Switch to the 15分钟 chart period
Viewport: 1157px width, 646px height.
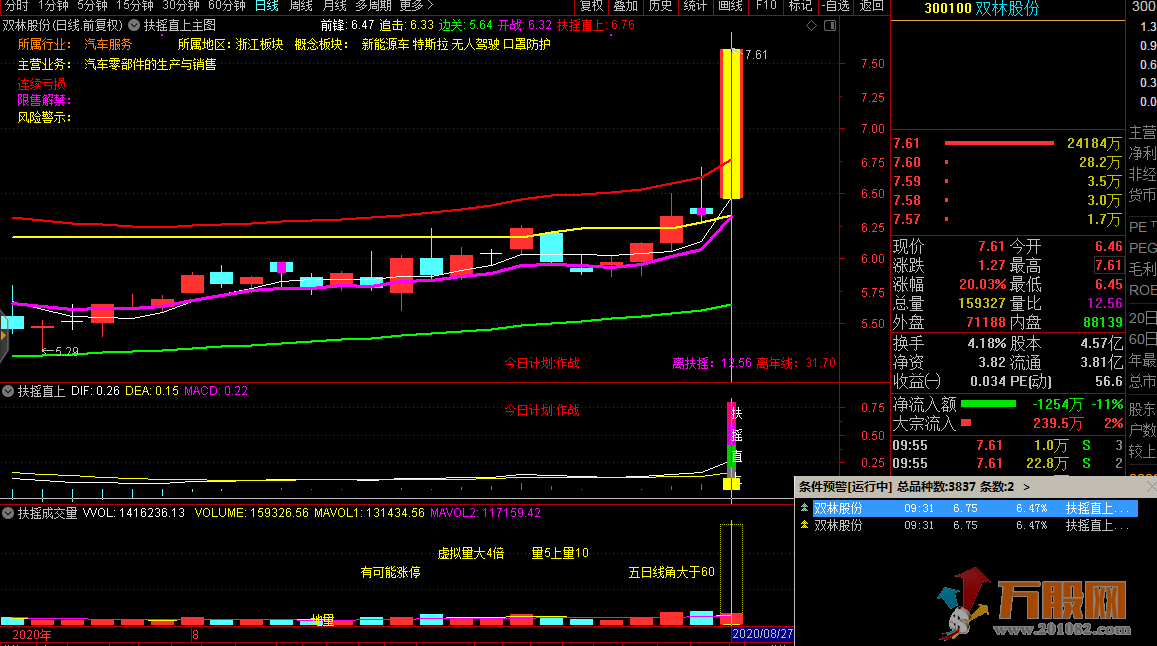coord(135,6)
